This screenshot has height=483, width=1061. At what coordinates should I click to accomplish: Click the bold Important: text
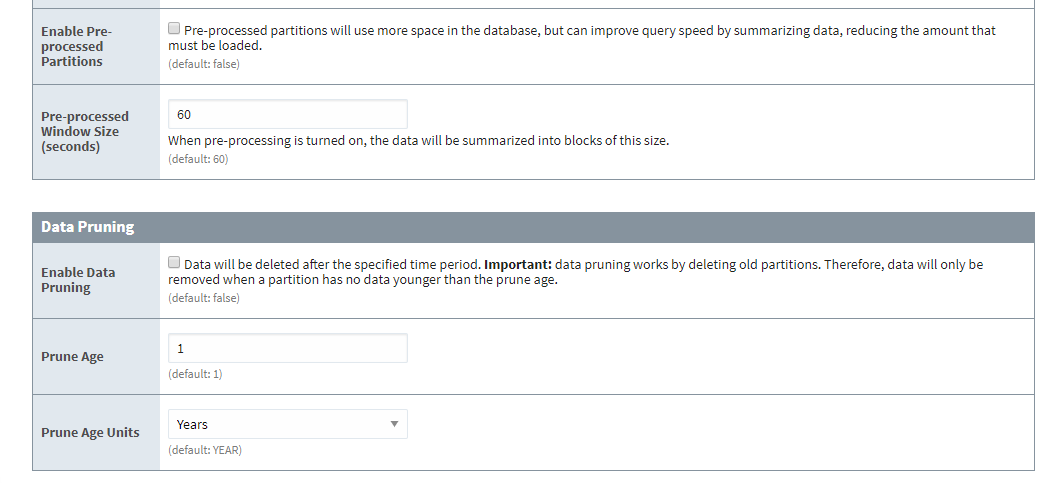[517, 264]
